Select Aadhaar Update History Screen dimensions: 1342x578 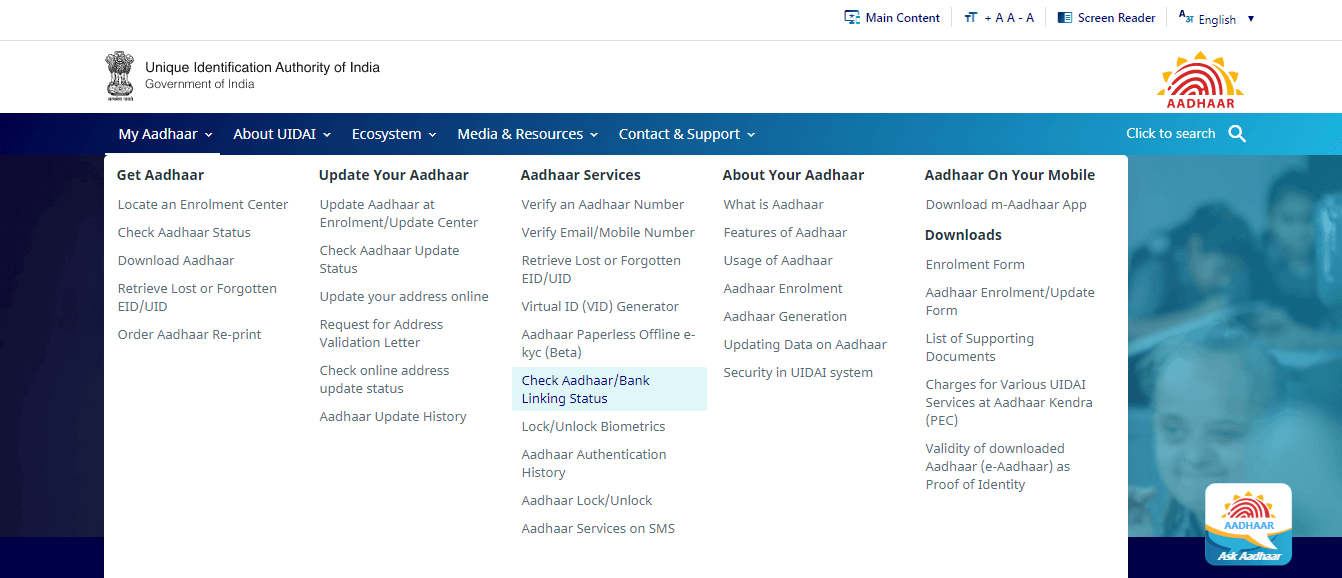coord(393,416)
